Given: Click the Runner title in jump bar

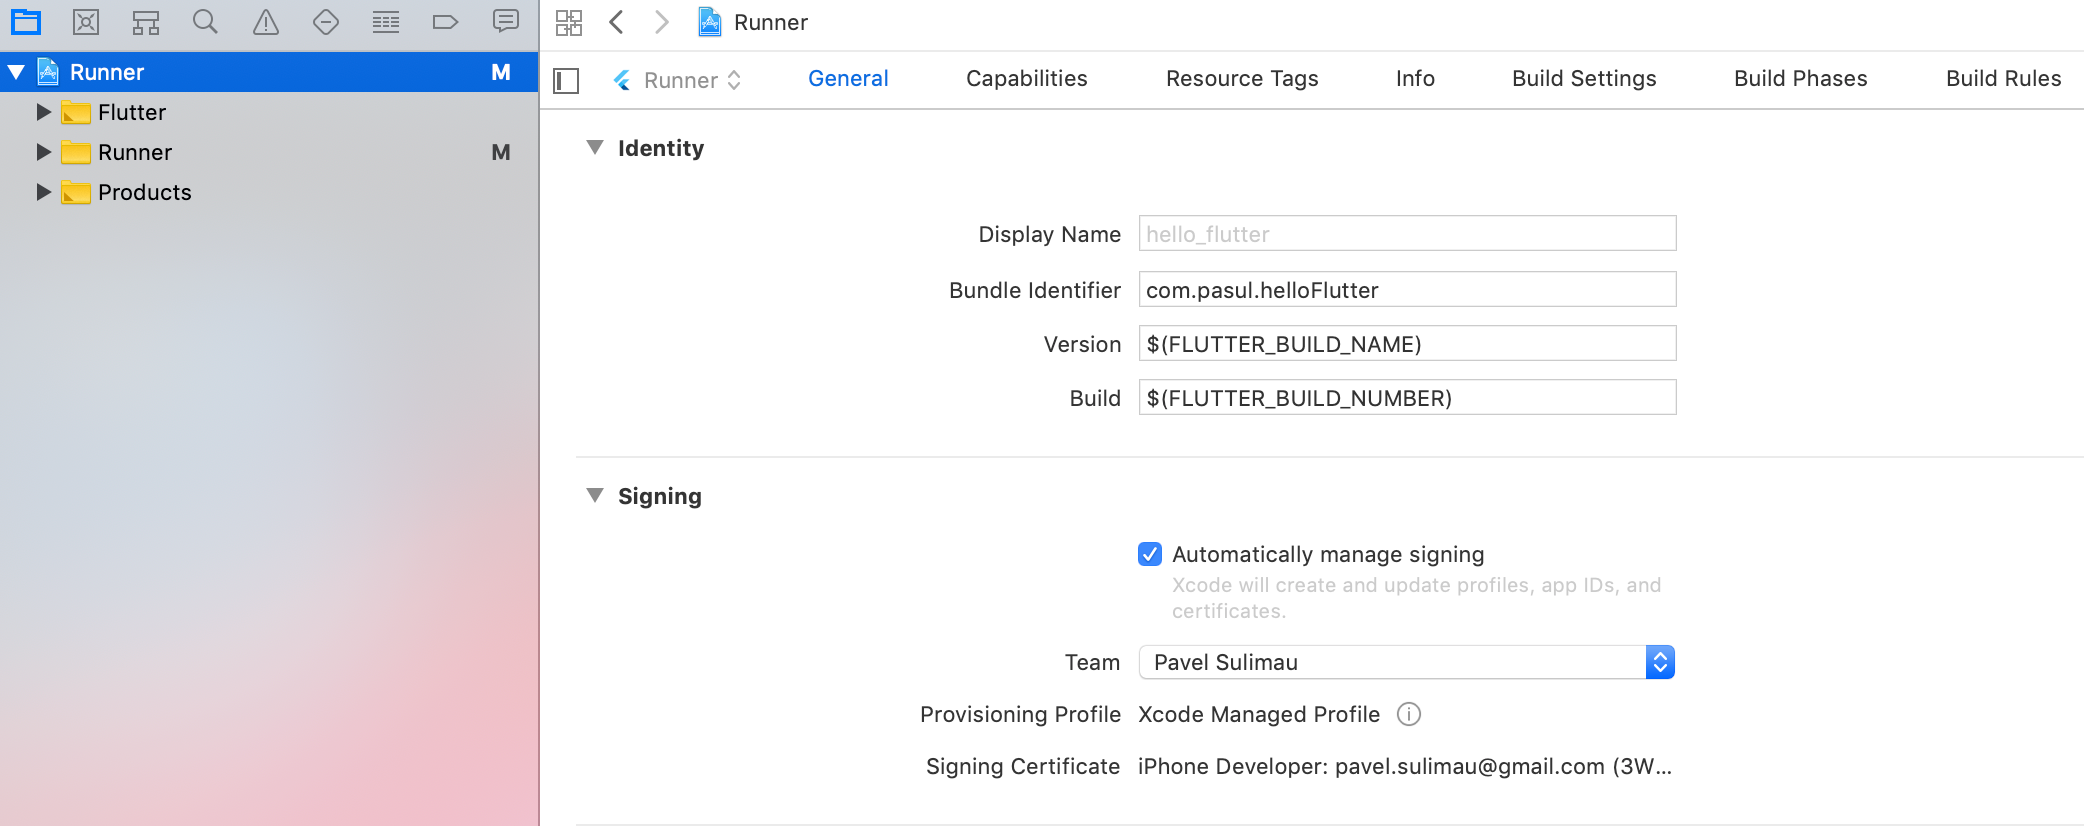Looking at the screenshot, I should (x=770, y=22).
